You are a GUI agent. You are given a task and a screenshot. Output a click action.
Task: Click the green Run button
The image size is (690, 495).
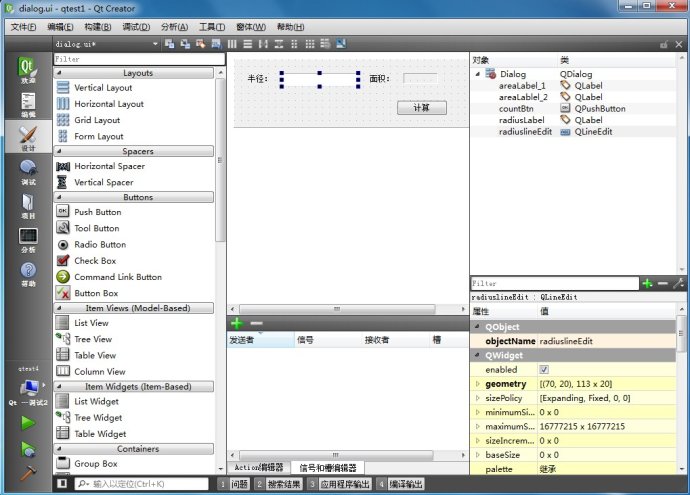coord(28,423)
